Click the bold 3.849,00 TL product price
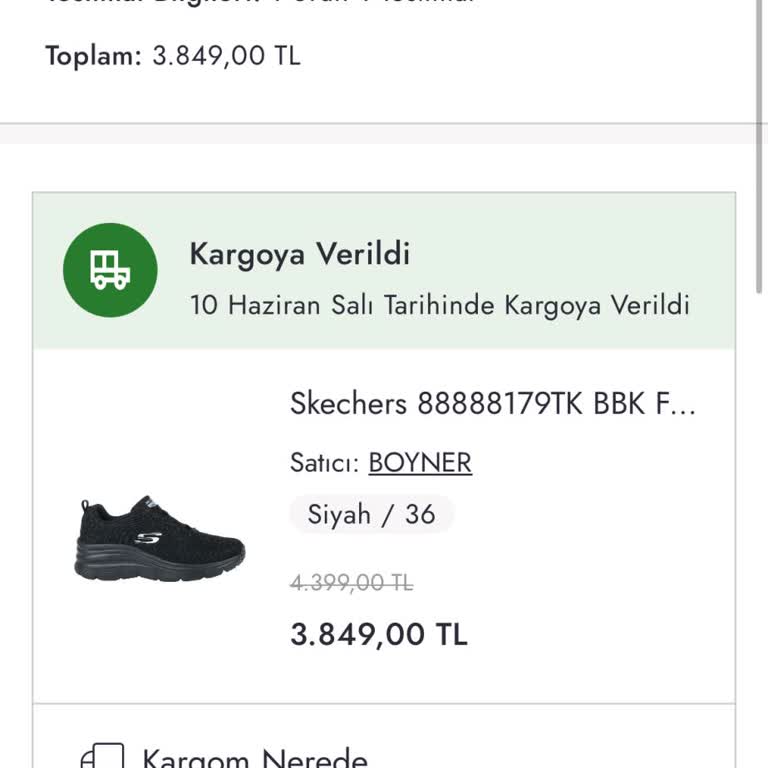Image resolution: width=768 pixels, height=768 pixels. point(378,634)
